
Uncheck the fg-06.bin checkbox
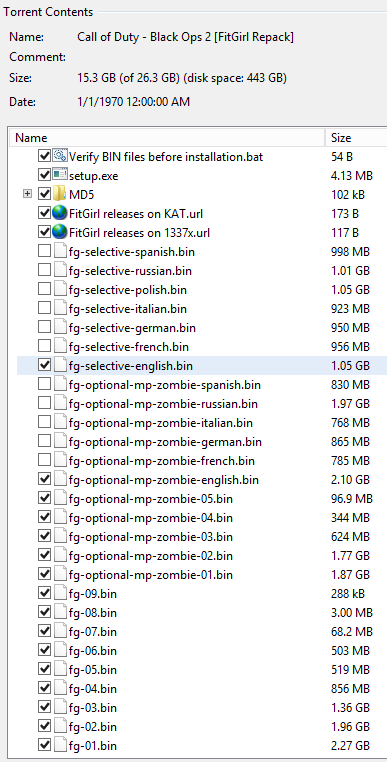44,650
